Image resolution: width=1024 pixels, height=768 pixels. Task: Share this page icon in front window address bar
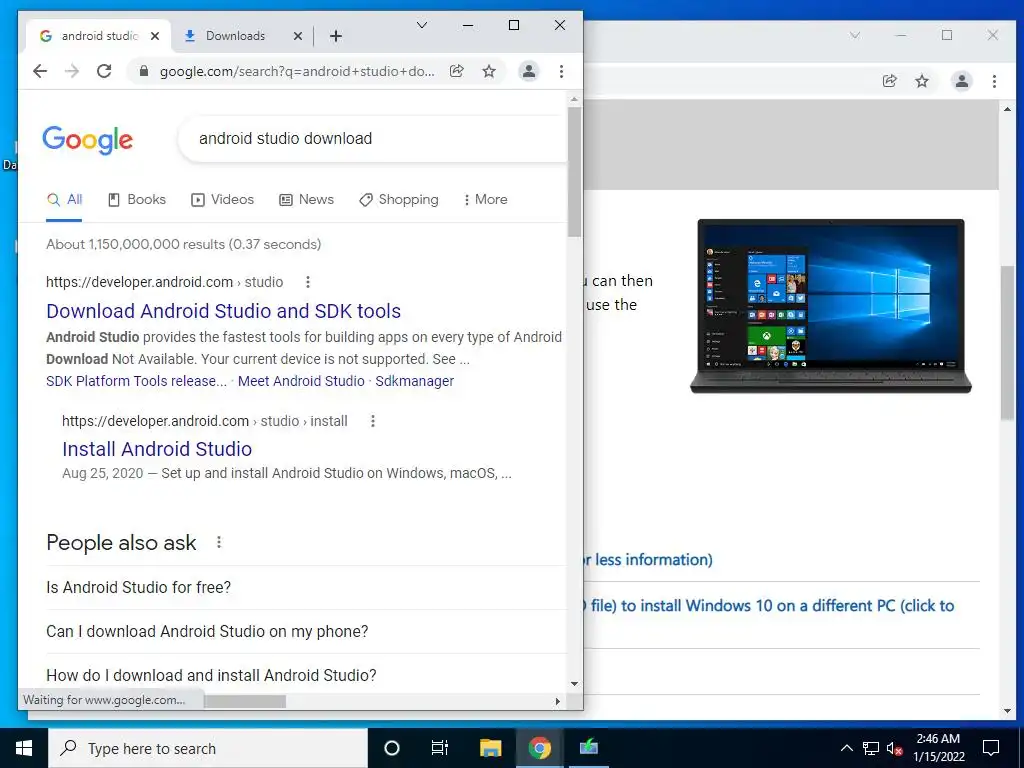457,71
